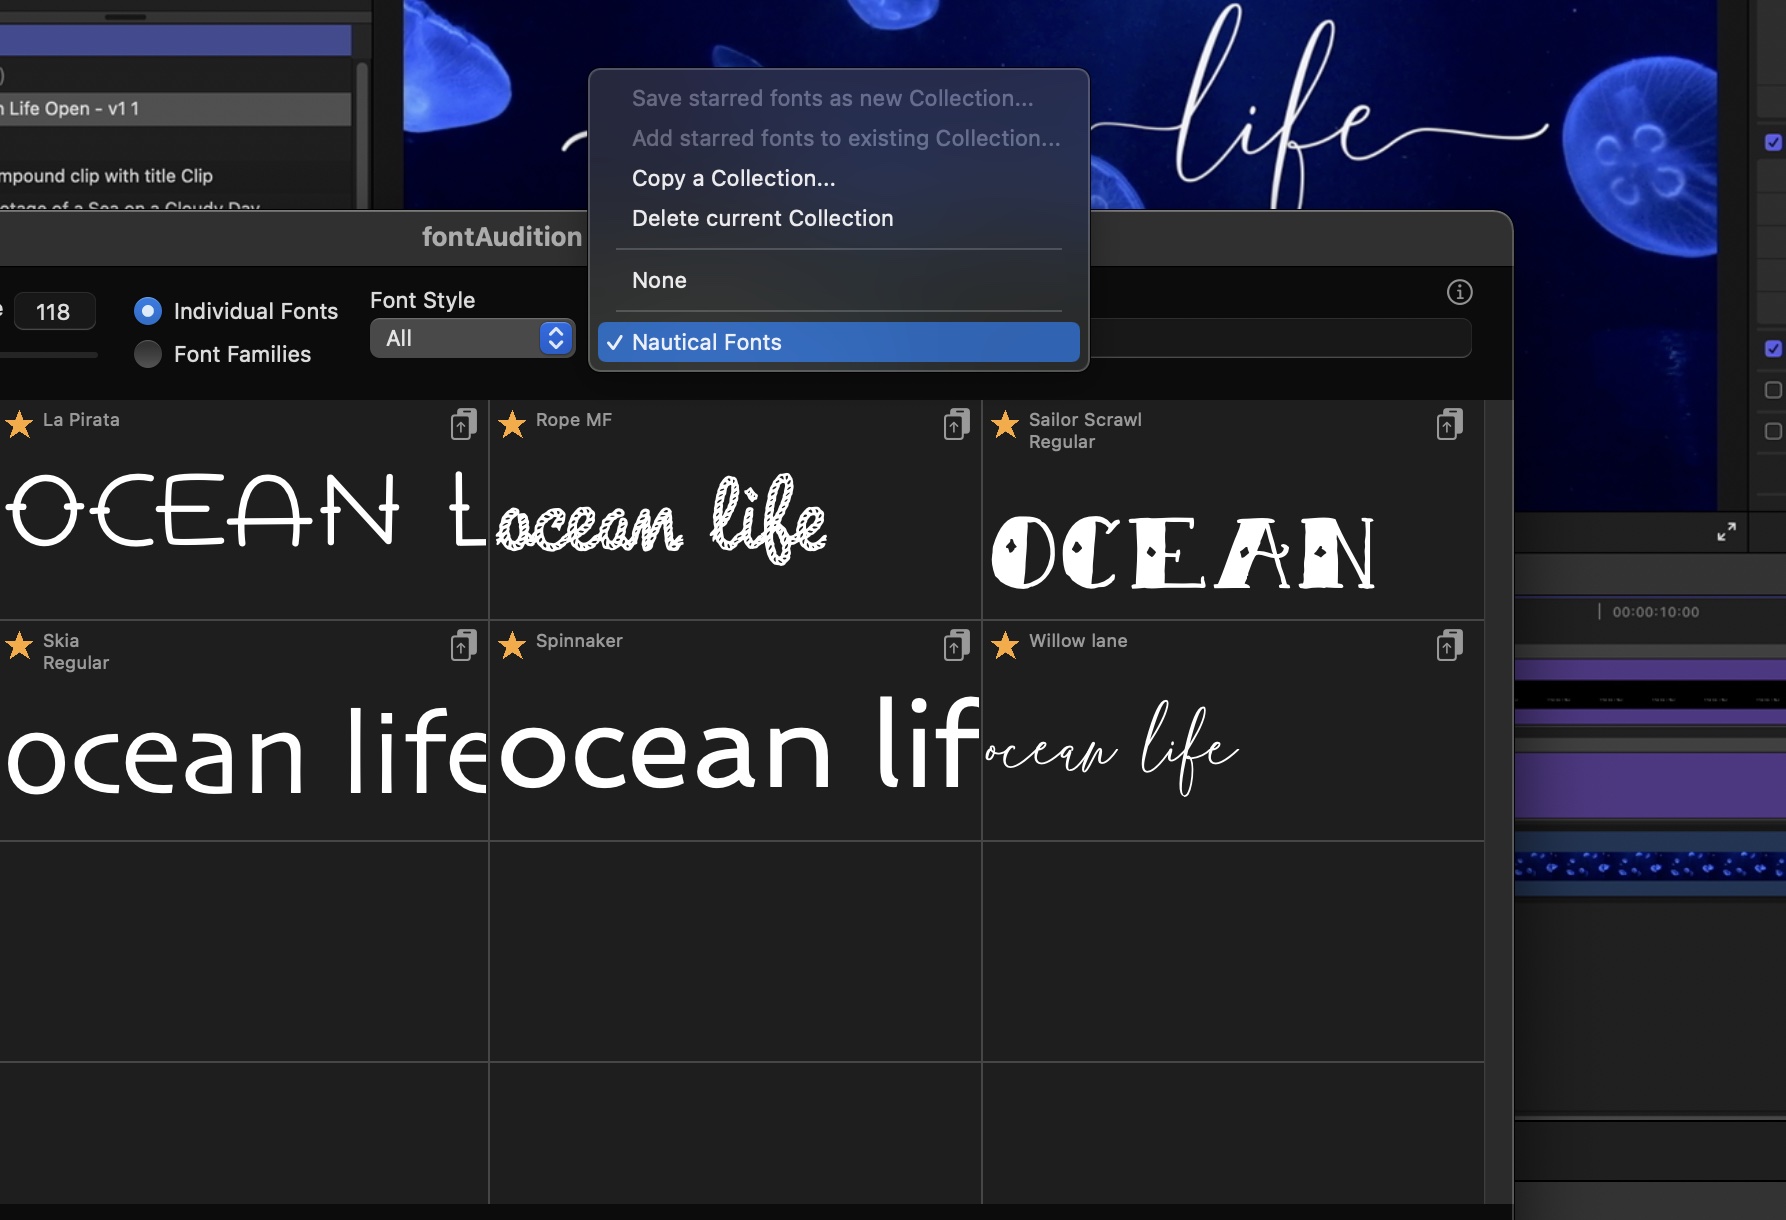Select the Individual Fonts radio button

pyautogui.click(x=147, y=311)
